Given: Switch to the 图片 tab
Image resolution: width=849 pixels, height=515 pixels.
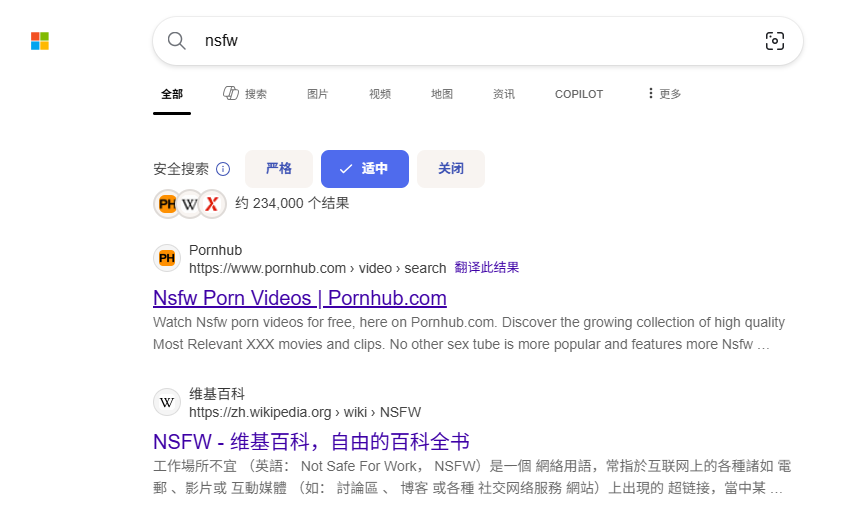Looking at the screenshot, I should tap(317, 94).
